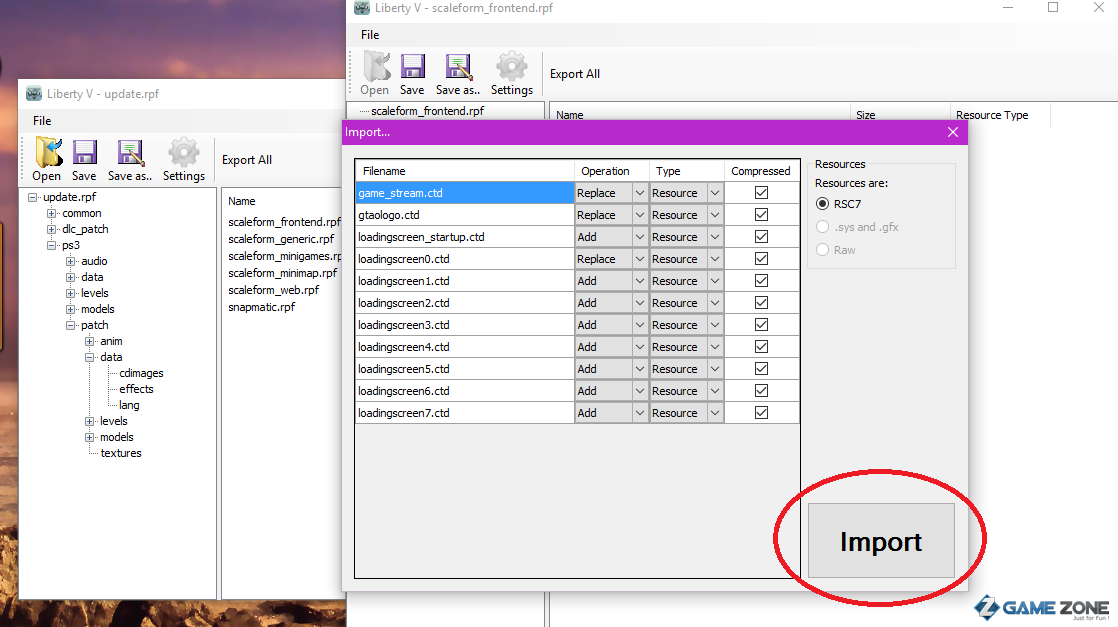Open Operation dropdown for gtaologo.ctd

point(640,215)
